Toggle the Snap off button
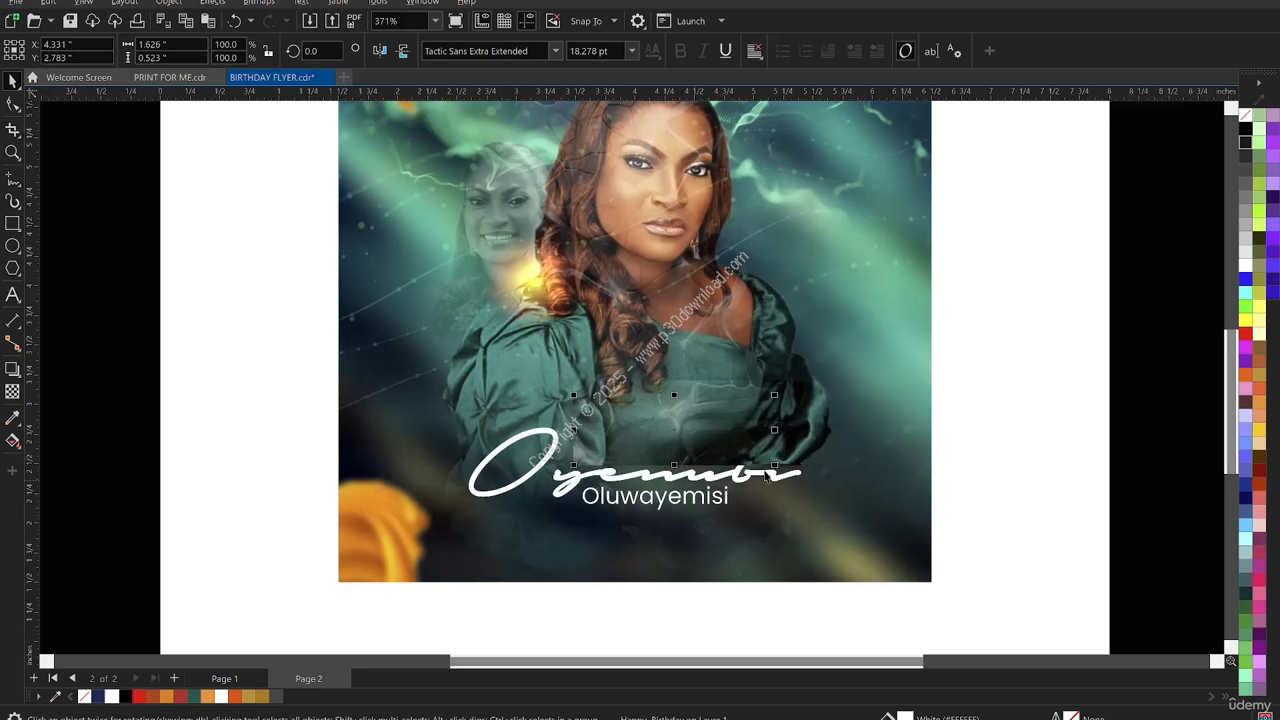Image resolution: width=1280 pixels, height=720 pixels. [555, 21]
